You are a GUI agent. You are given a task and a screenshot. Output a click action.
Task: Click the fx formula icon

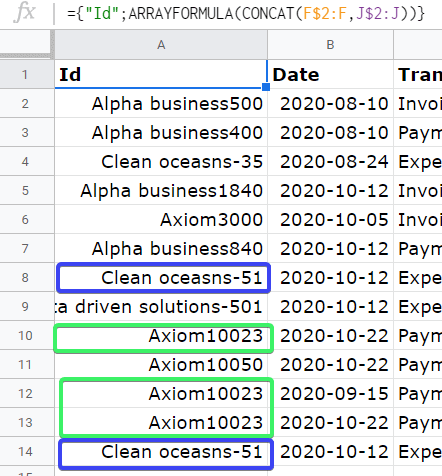coord(25,13)
